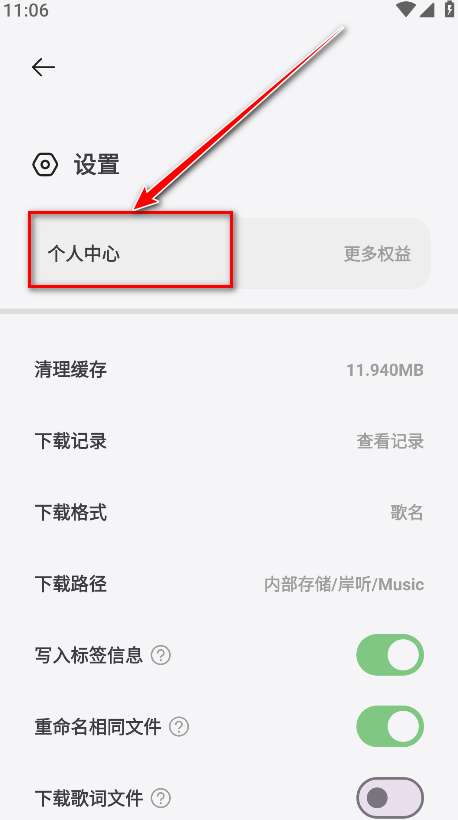Turn off 重命名相同文件 toggle
The width and height of the screenshot is (458, 820).
(390, 726)
